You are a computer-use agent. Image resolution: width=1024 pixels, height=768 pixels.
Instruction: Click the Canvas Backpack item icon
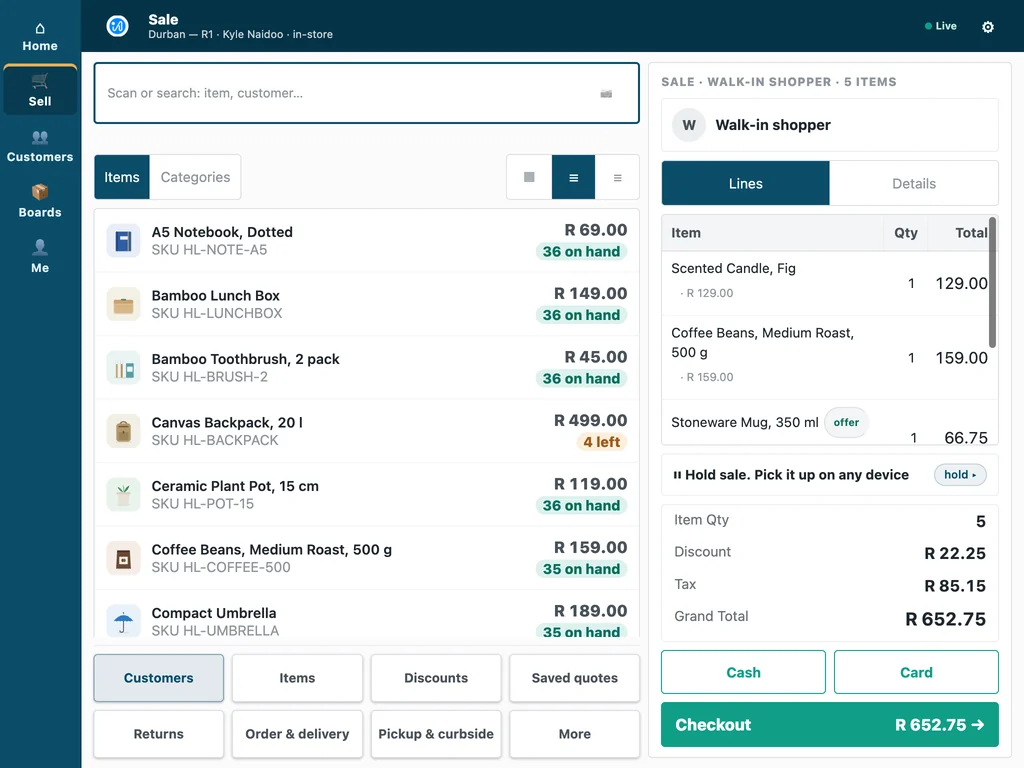[123, 431]
